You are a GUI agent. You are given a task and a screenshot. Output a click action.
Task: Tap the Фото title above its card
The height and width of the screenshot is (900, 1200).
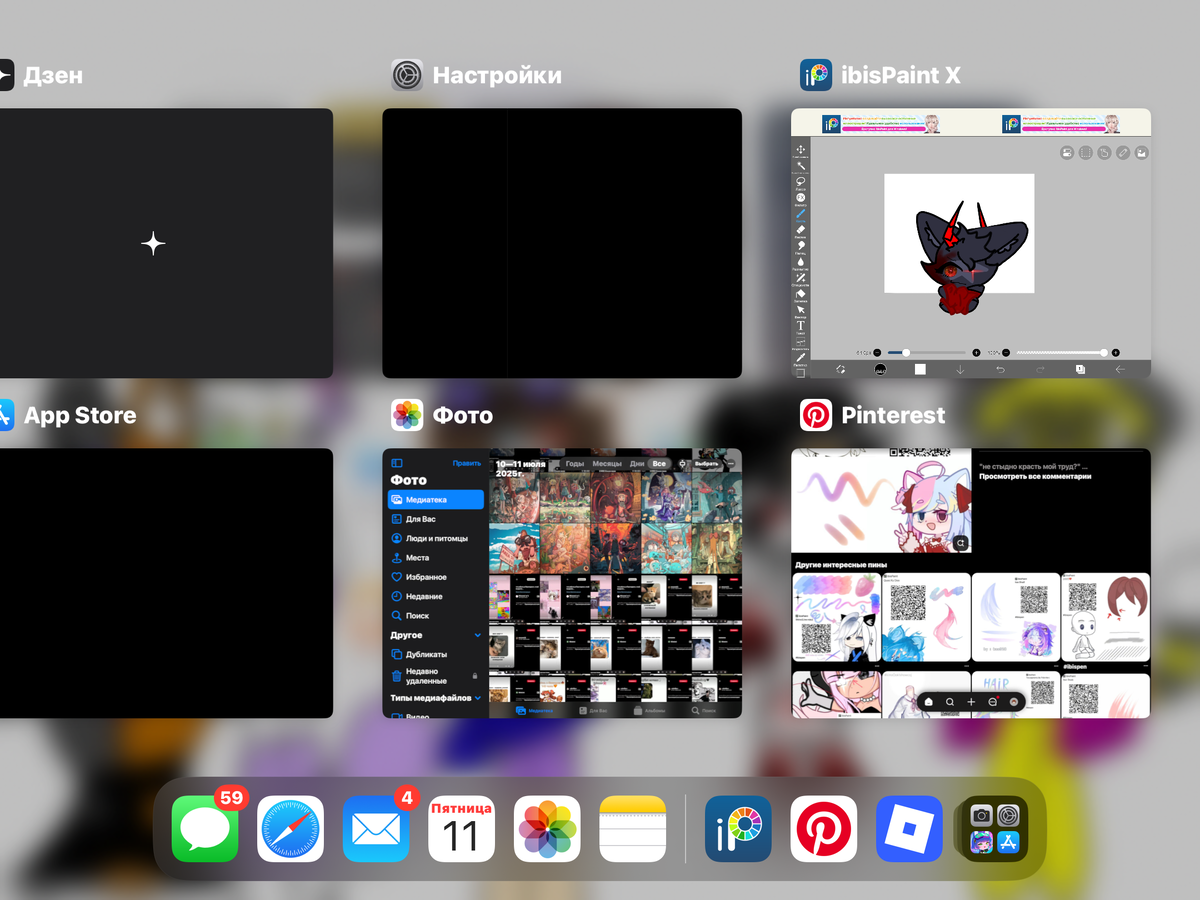tap(462, 415)
